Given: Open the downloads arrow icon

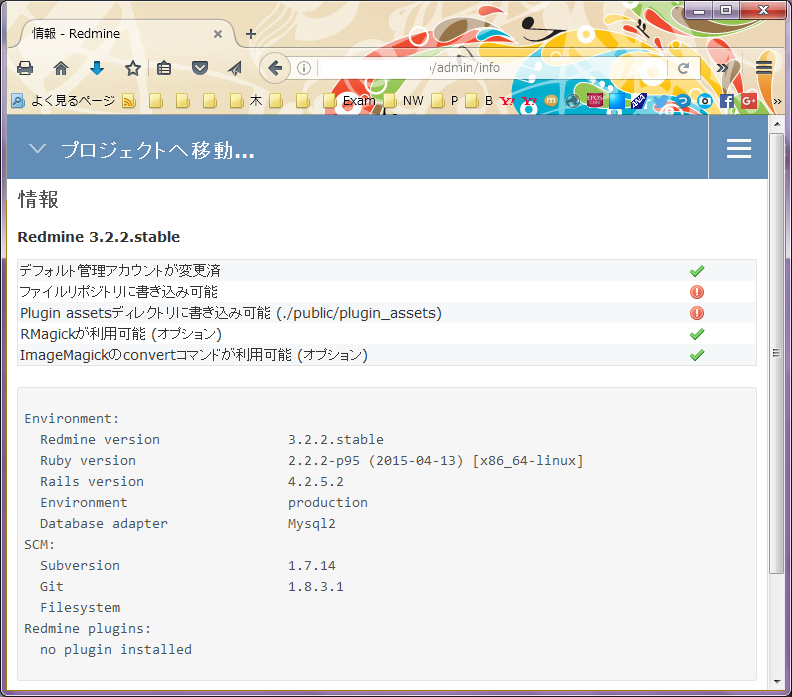Looking at the screenshot, I should 96,68.
